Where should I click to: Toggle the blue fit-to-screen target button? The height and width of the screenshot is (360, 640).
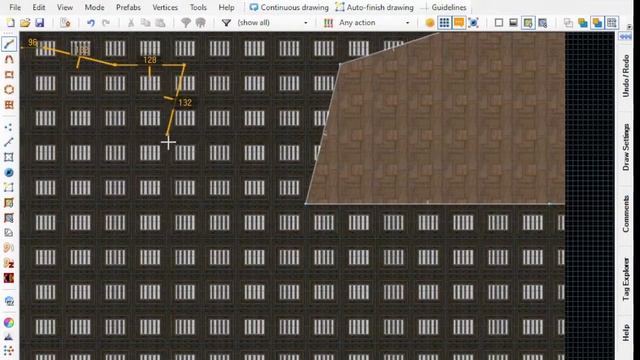(x=473, y=23)
